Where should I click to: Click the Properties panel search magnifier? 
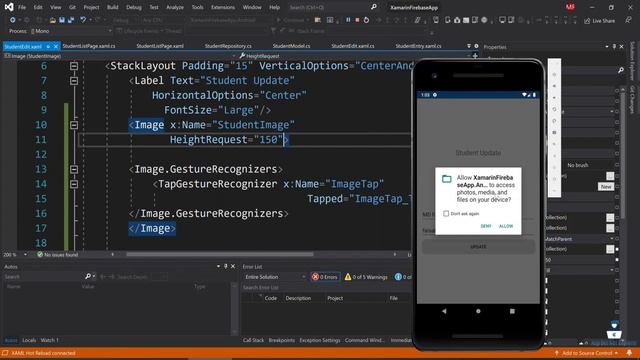click(x=621, y=70)
